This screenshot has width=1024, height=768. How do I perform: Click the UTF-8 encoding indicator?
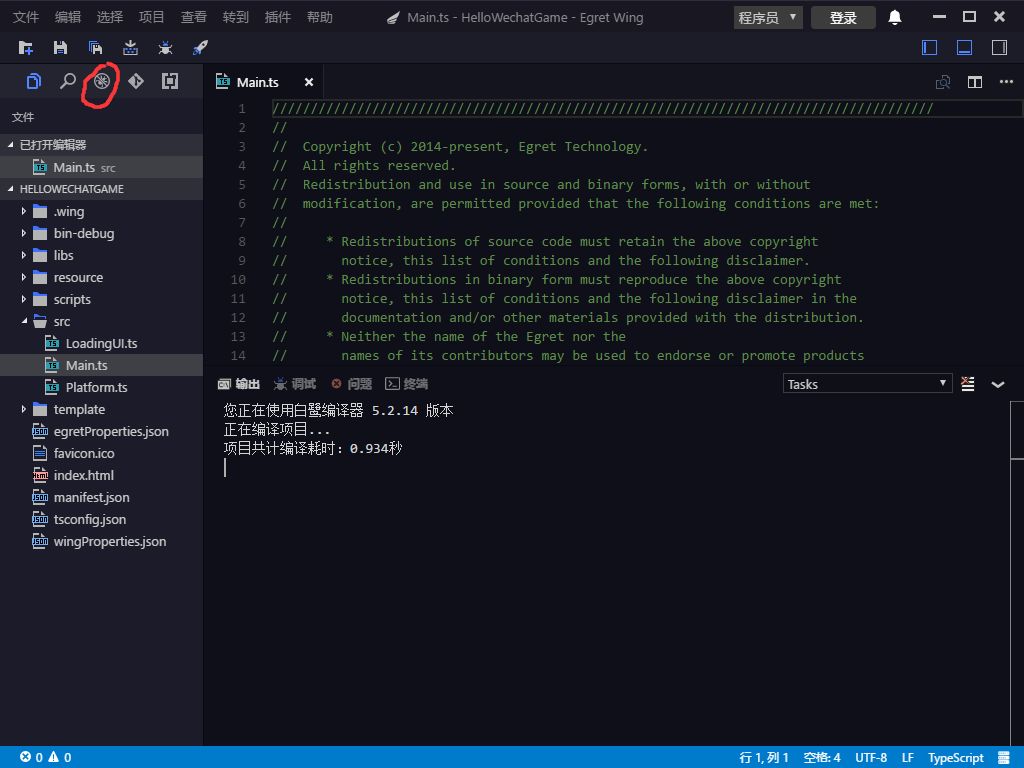coord(871,757)
